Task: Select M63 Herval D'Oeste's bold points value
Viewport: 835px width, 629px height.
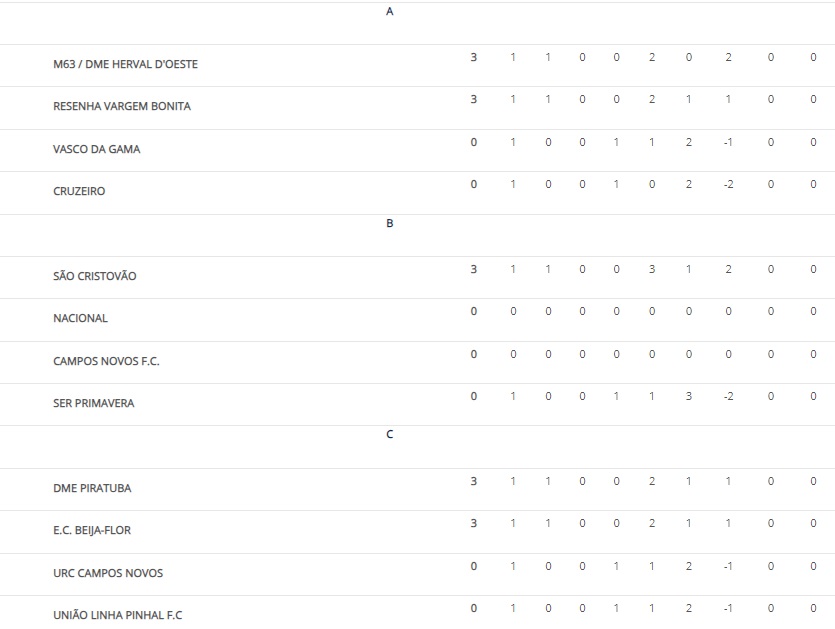Action: click(473, 57)
